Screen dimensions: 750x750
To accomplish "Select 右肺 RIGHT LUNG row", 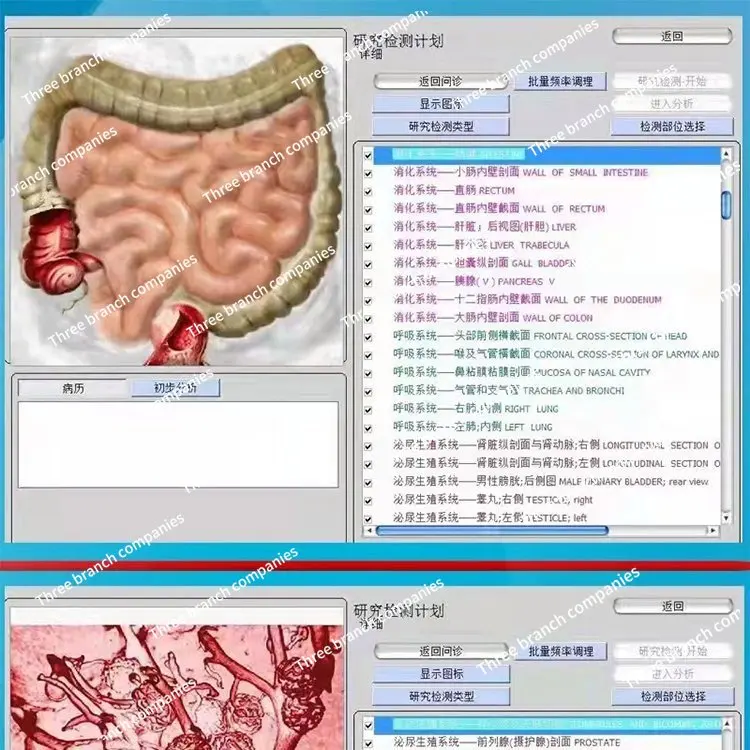I will [475, 408].
